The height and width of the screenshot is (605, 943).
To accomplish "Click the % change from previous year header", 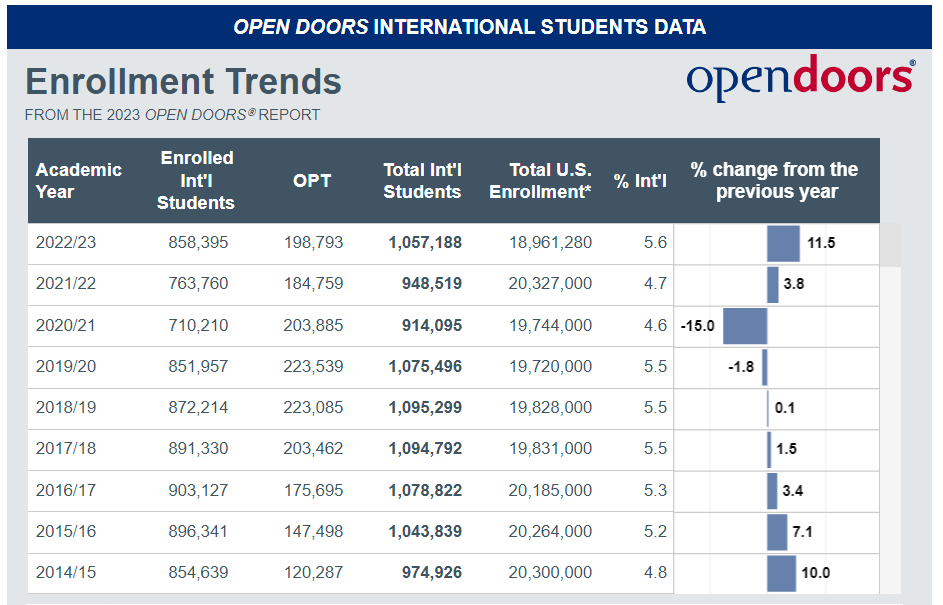I will [776, 181].
